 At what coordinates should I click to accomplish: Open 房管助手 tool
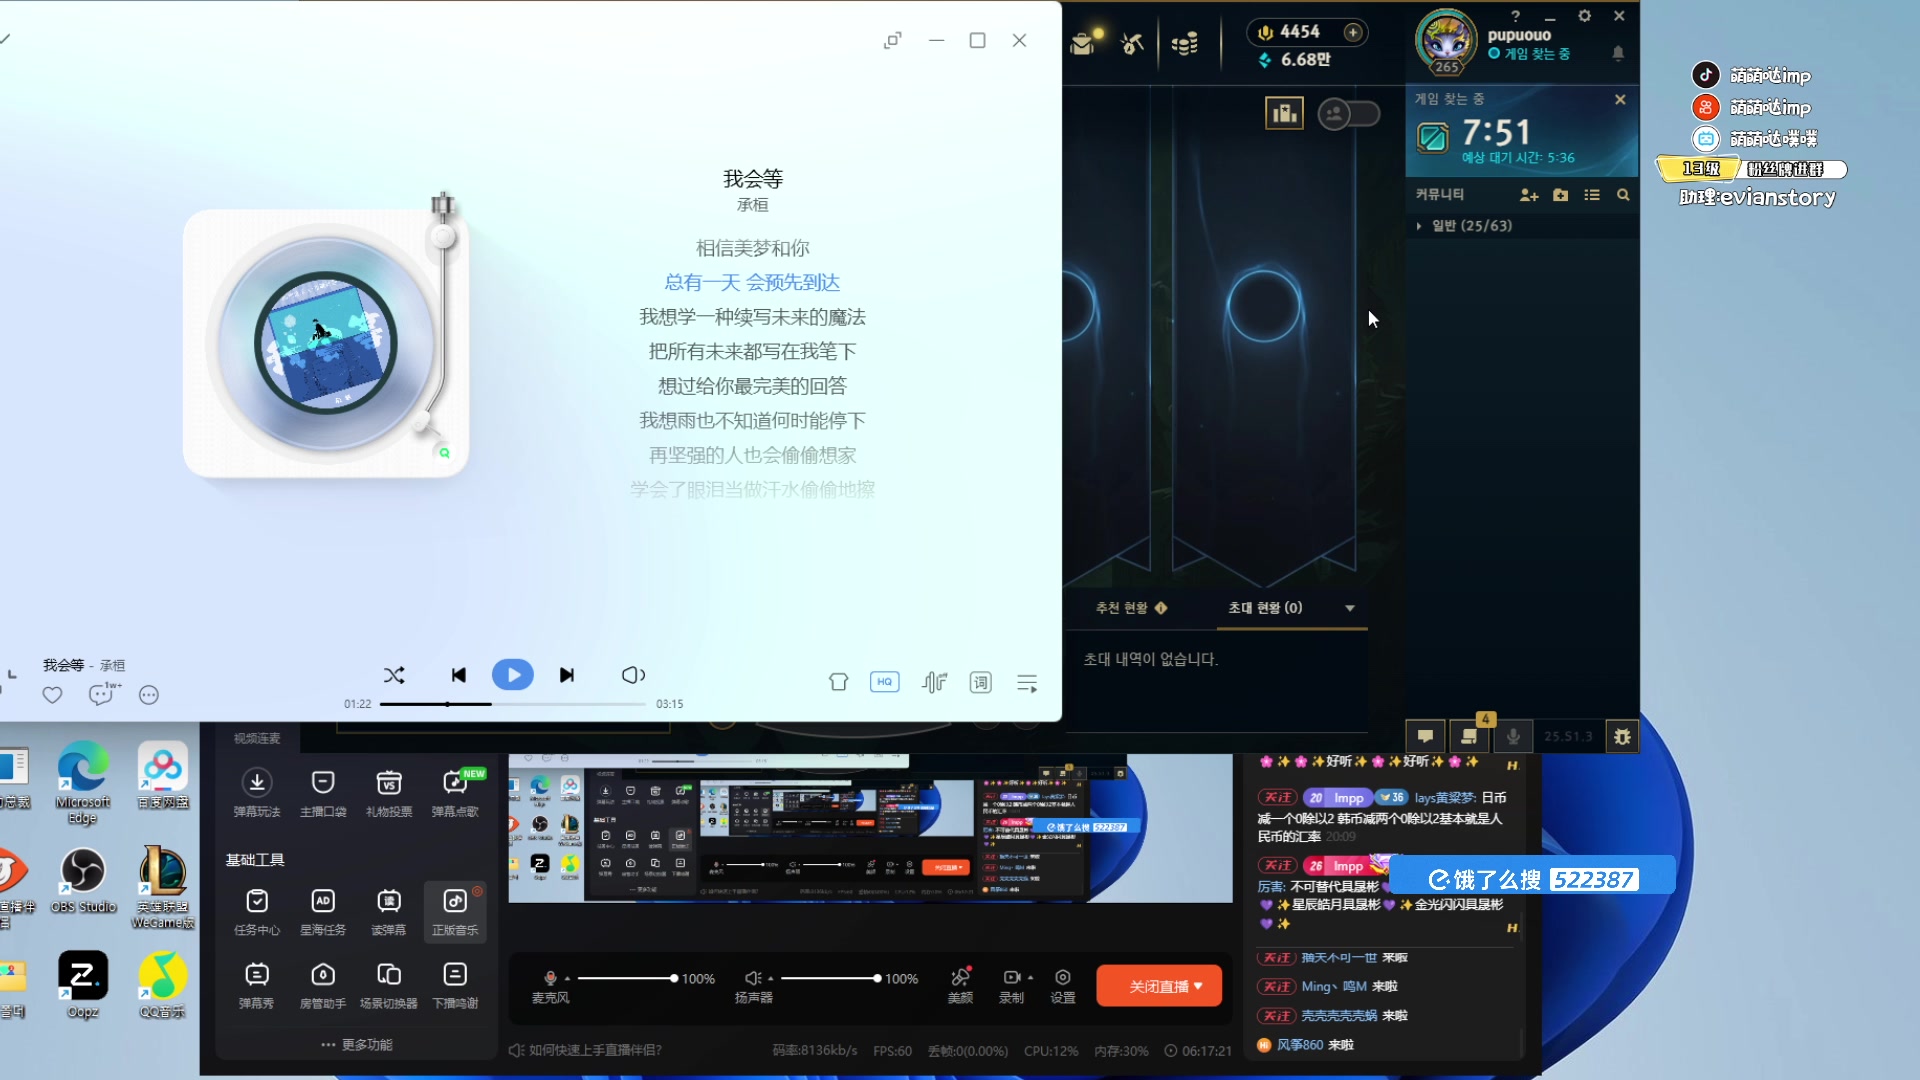[323, 985]
